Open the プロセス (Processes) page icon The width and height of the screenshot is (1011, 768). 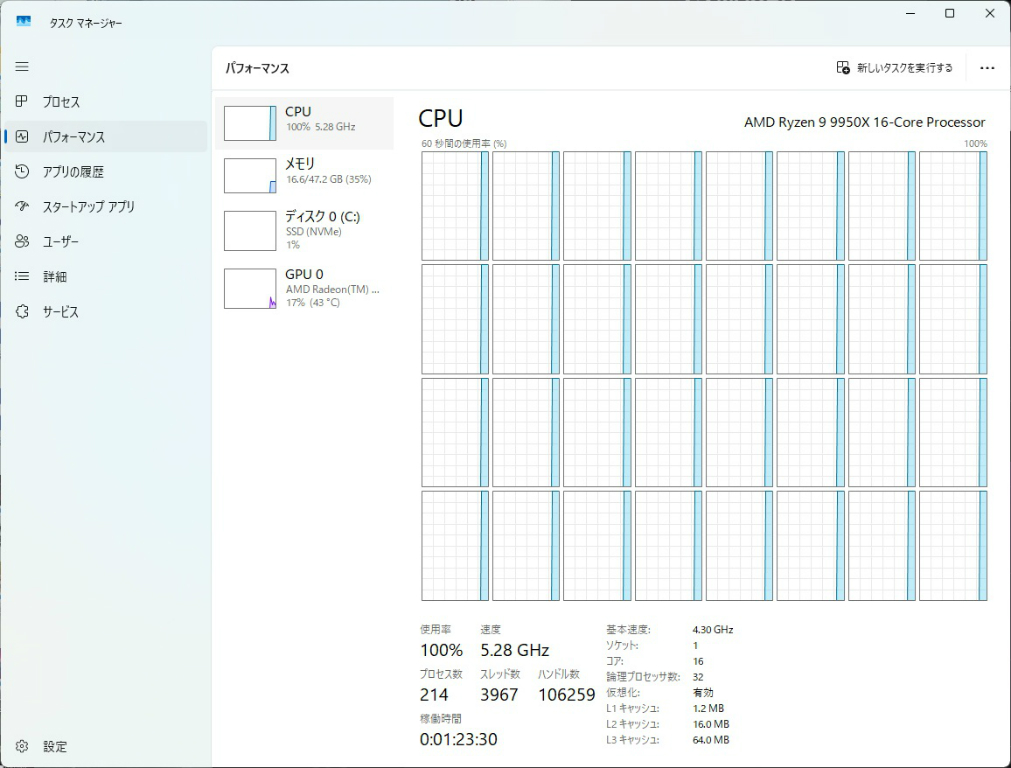point(22,102)
